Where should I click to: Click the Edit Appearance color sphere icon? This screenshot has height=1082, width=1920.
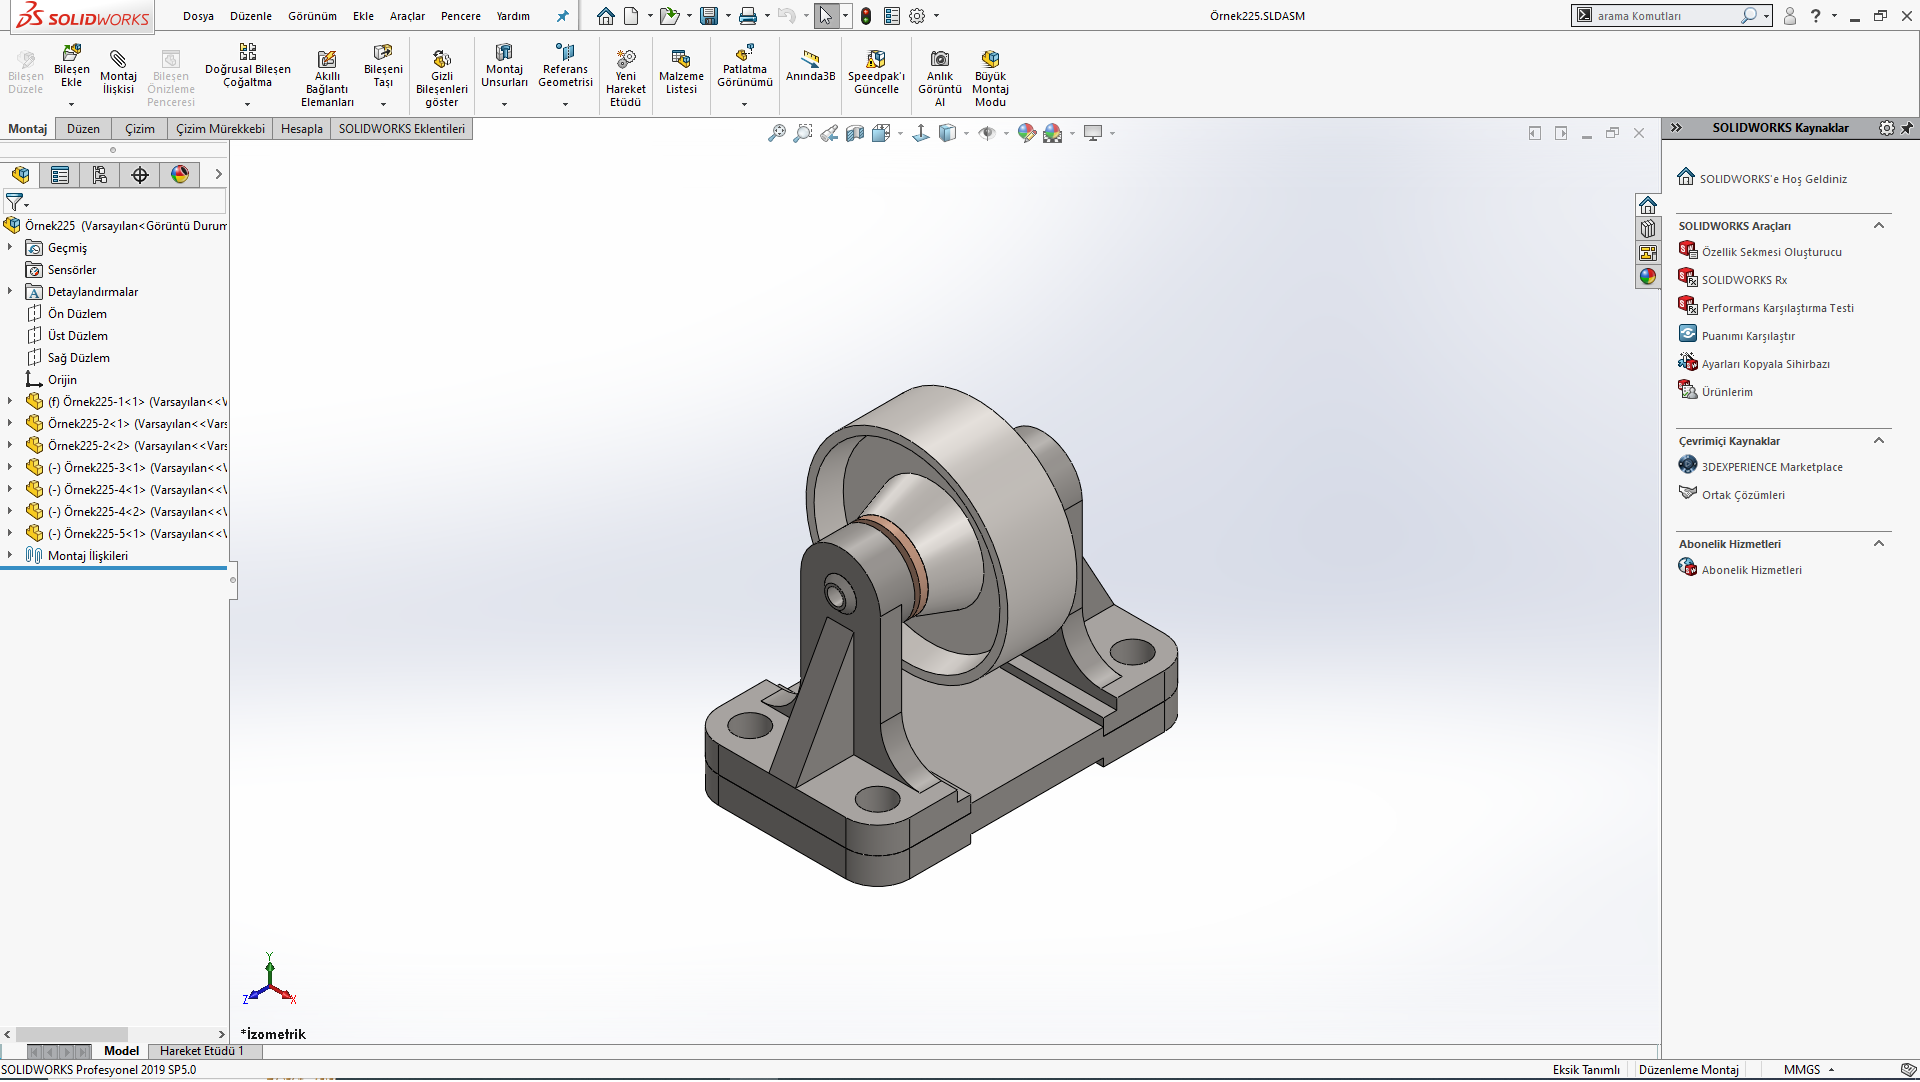pyautogui.click(x=1026, y=133)
